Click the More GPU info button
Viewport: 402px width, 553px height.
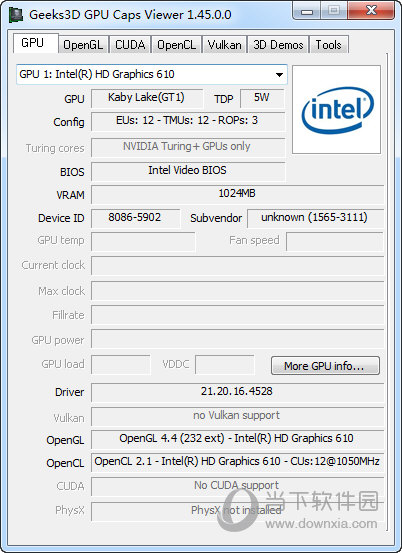(x=325, y=366)
